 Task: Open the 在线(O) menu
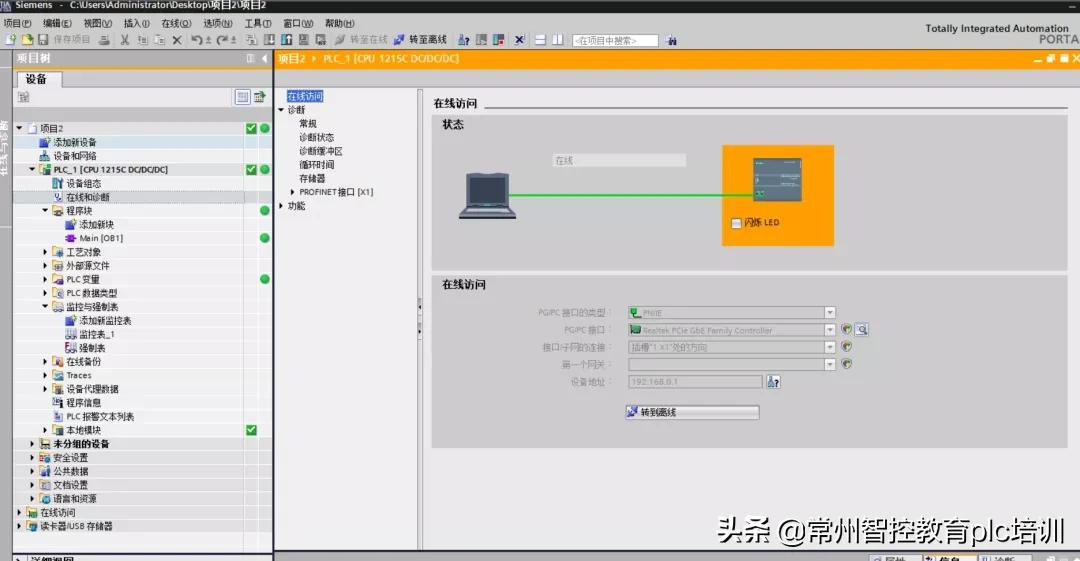[176, 23]
